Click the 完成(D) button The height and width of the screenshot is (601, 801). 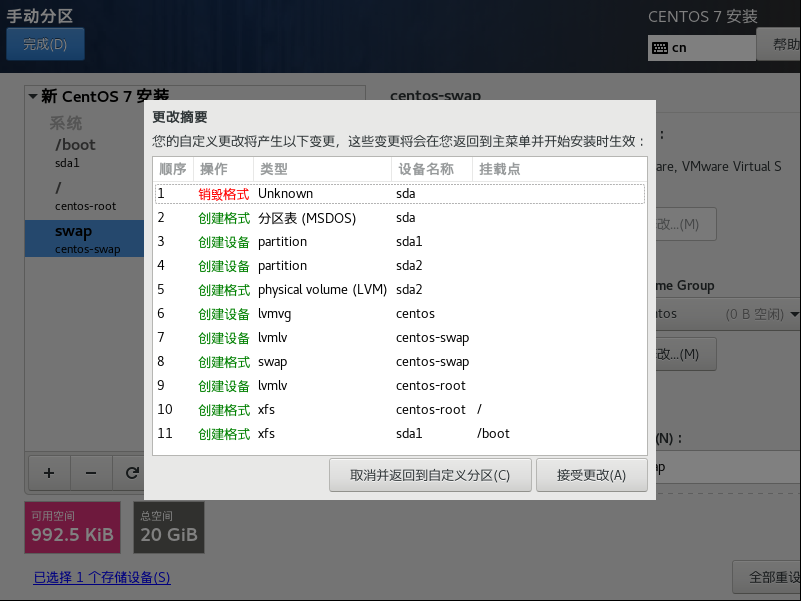click(45, 44)
